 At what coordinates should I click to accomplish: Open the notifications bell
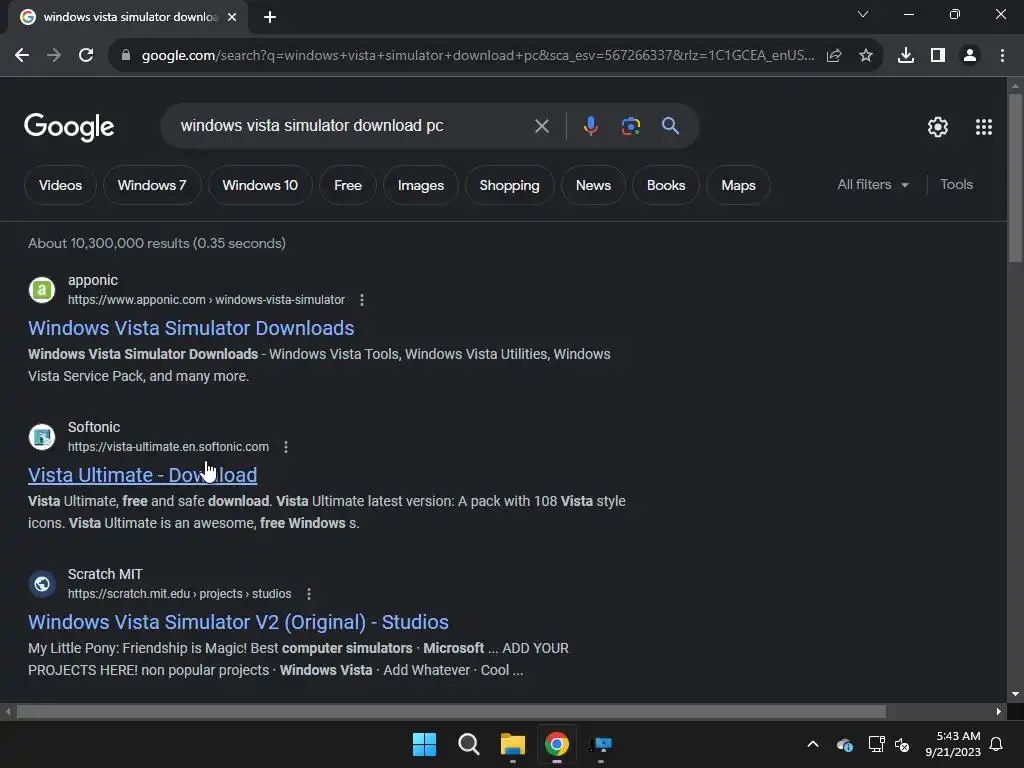pyautogui.click(x=997, y=744)
